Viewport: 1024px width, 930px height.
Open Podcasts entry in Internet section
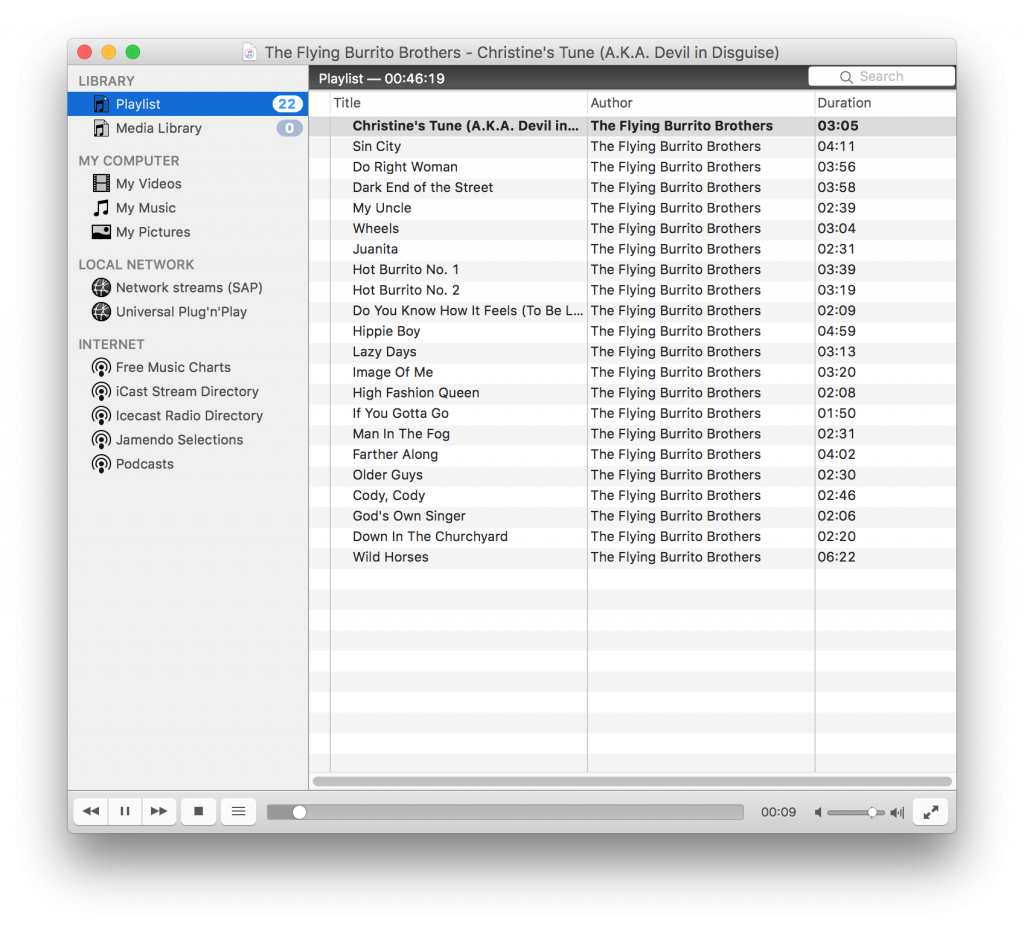pyautogui.click(x=188, y=464)
